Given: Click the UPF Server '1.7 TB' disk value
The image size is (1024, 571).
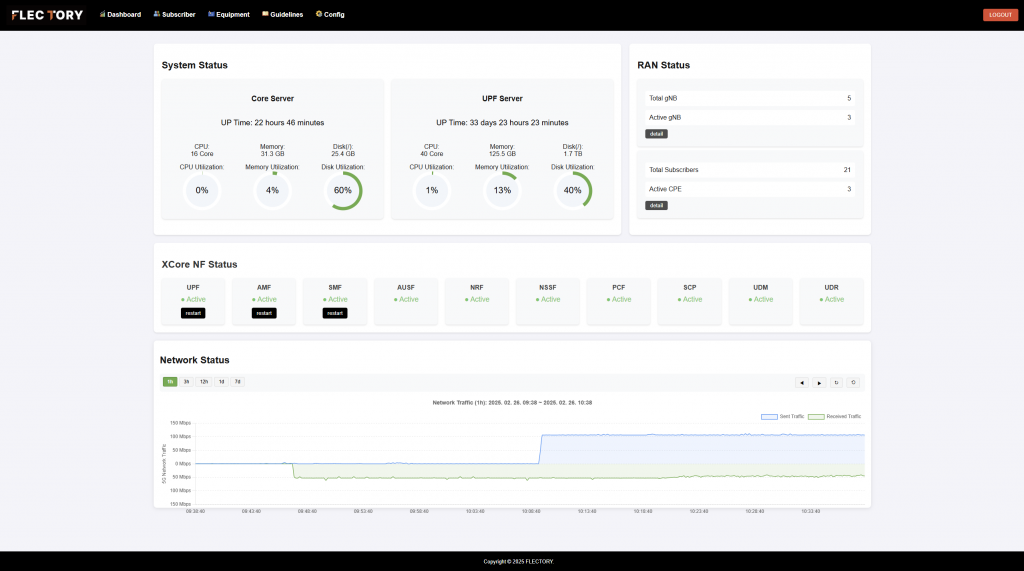Looking at the screenshot, I should tap(573, 154).
